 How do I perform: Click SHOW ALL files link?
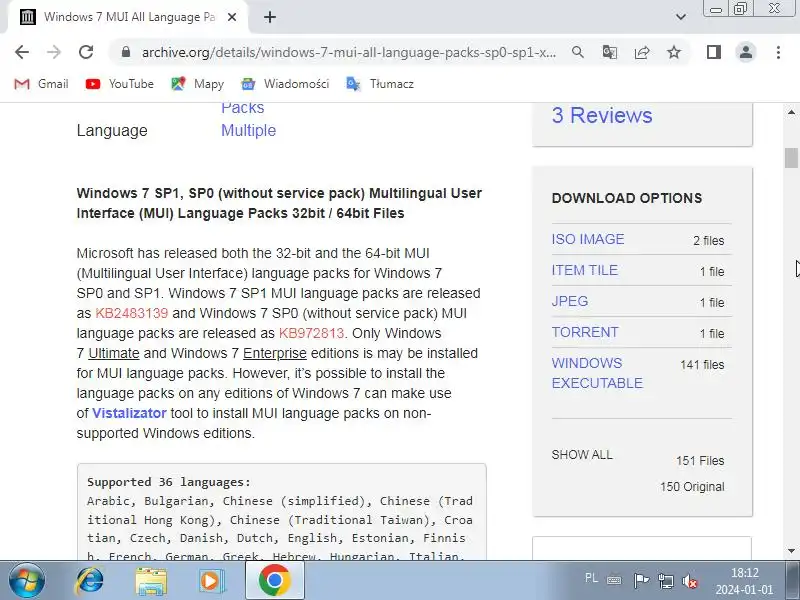click(582, 455)
